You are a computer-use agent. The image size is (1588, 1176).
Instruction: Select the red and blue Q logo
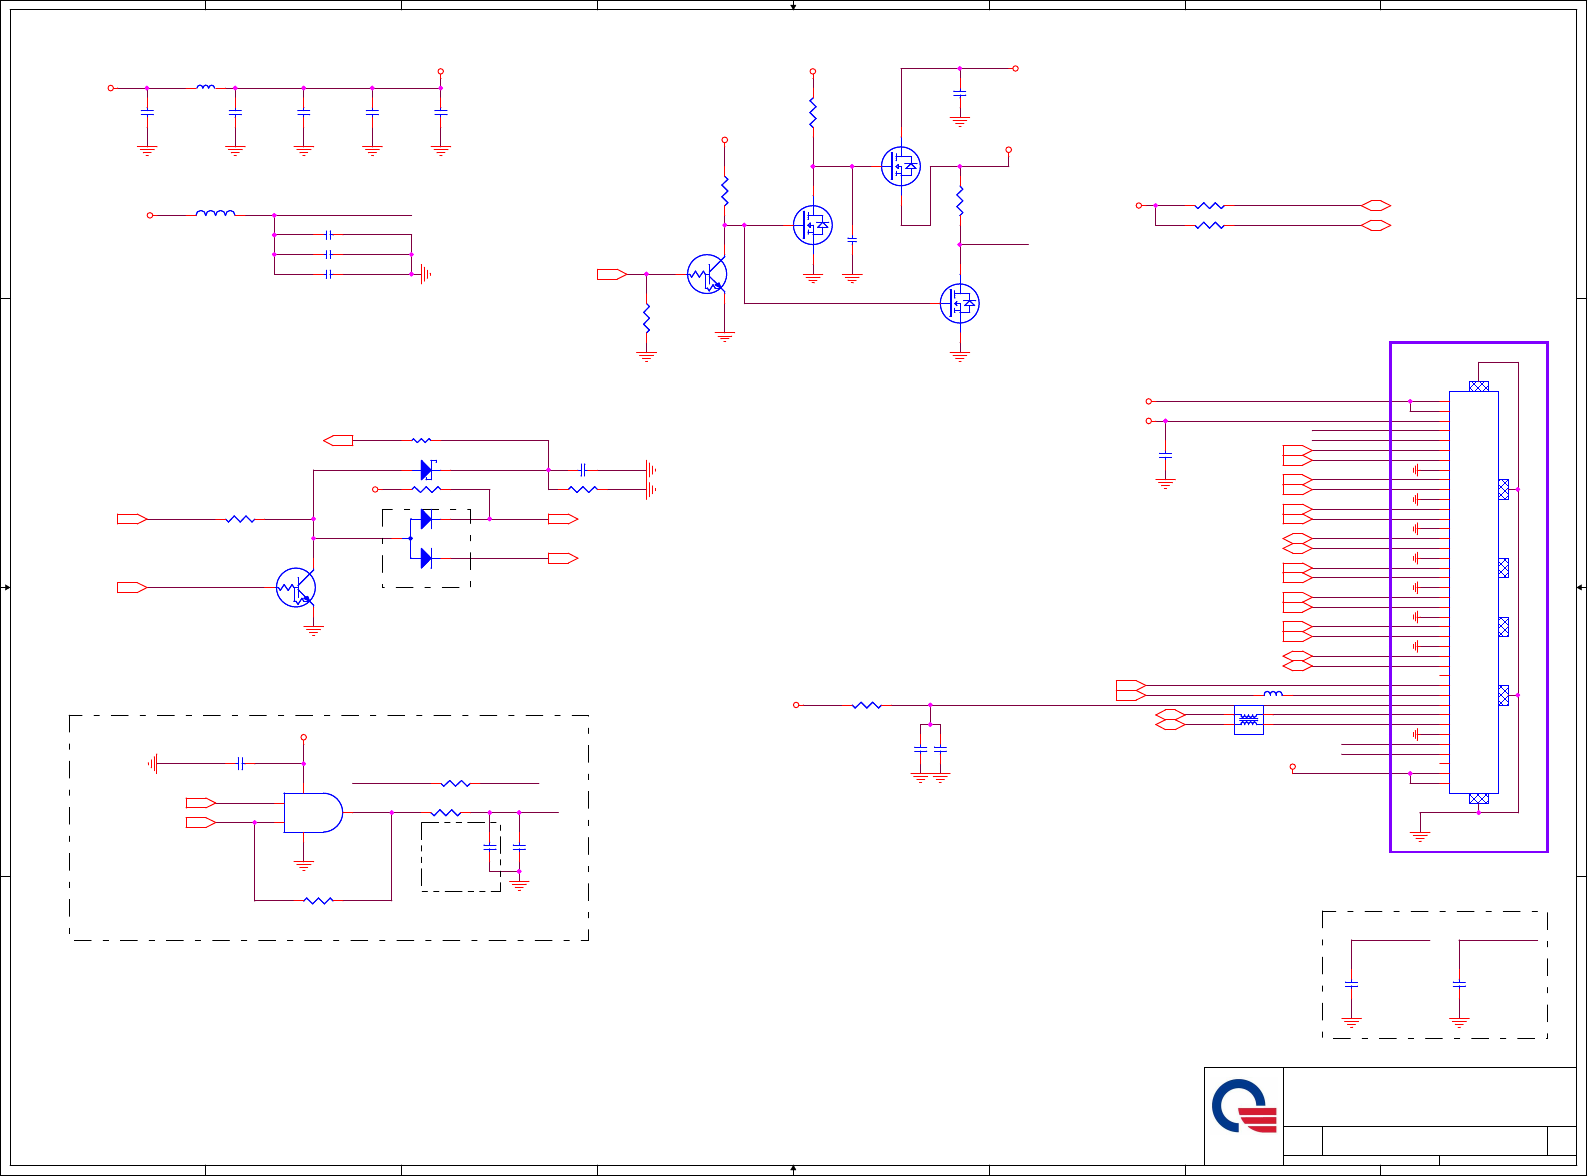click(1244, 1106)
